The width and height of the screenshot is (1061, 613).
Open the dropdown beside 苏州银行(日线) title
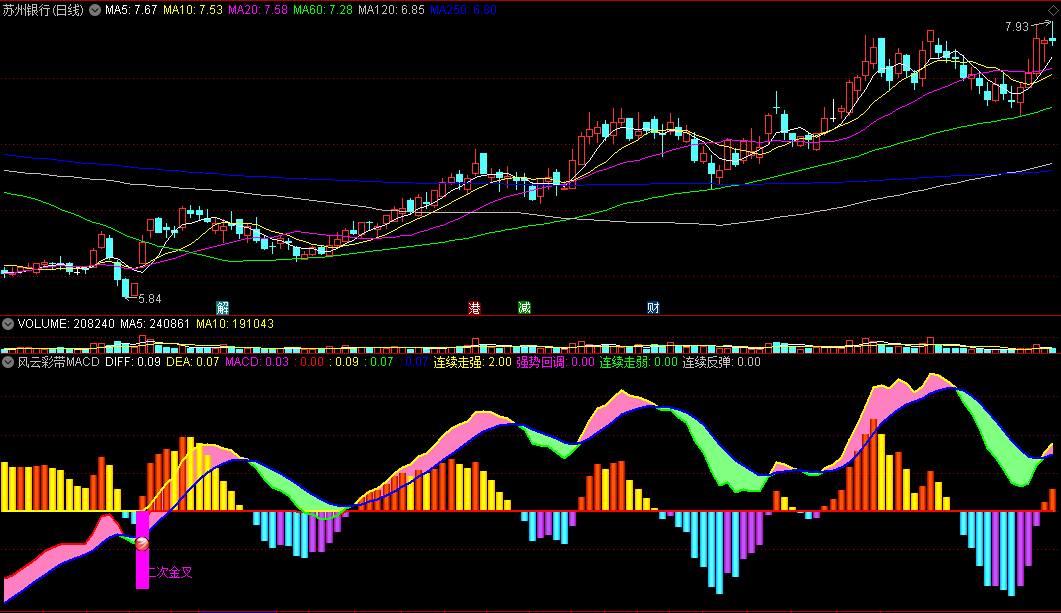pos(95,10)
